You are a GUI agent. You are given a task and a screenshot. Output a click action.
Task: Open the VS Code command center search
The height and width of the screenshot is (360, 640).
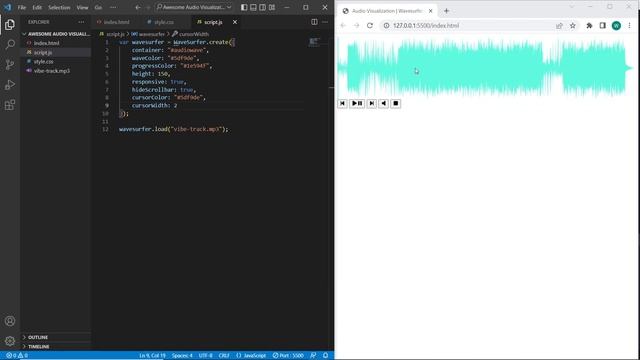(194, 7)
